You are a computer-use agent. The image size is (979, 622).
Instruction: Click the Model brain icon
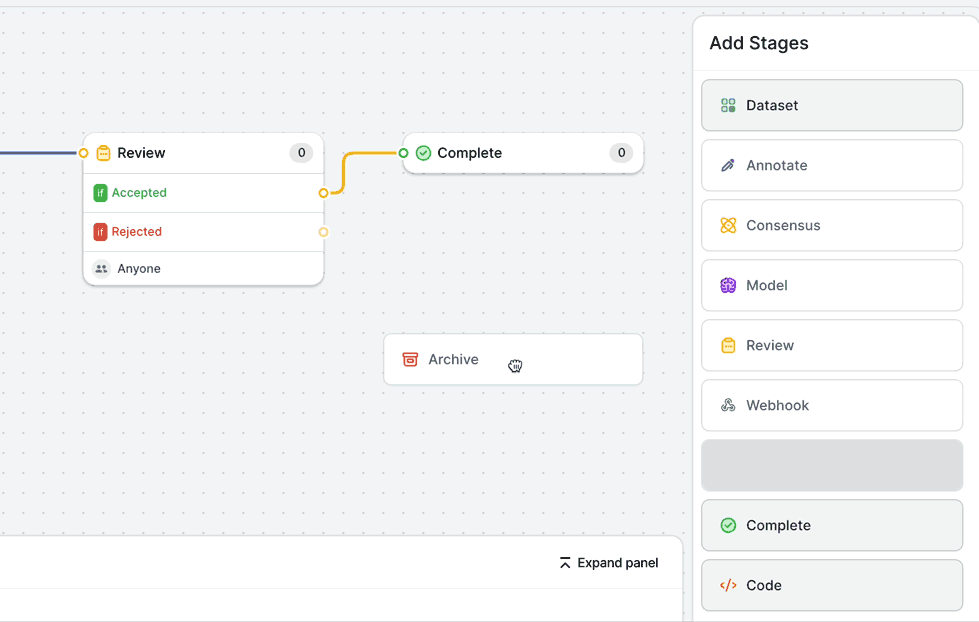tap(728, 285)
